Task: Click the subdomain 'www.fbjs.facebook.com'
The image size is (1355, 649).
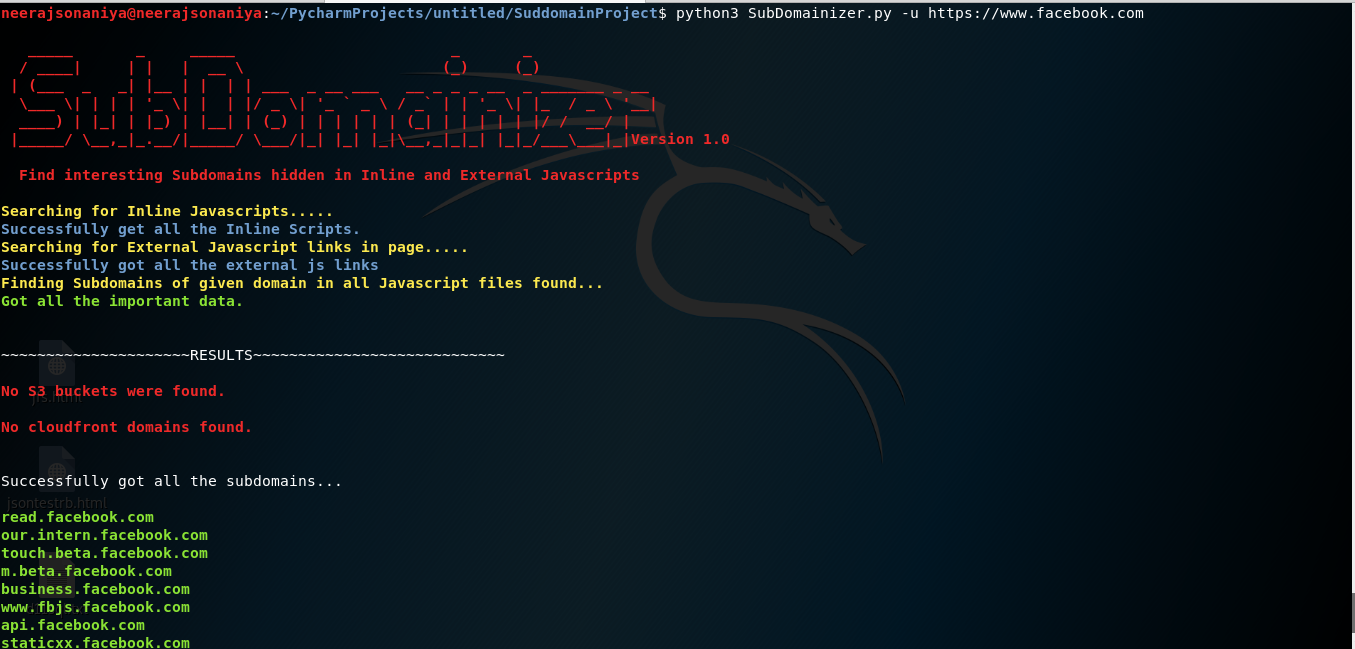Action: coord(95,607)
